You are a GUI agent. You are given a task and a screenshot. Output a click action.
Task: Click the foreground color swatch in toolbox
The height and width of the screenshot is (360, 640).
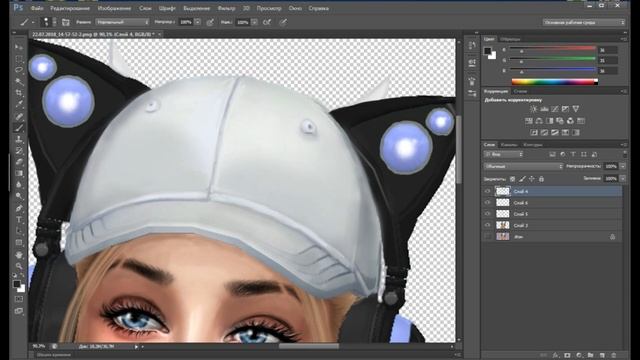[x=16, y=284]
